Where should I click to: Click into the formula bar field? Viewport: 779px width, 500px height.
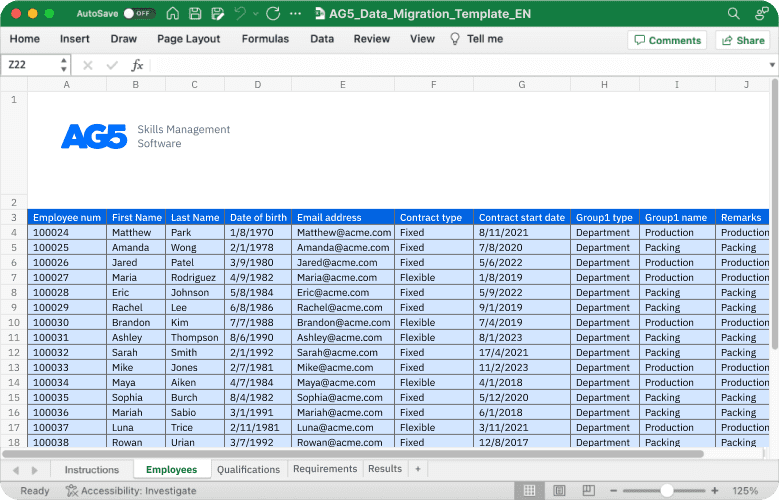point(458,65)
